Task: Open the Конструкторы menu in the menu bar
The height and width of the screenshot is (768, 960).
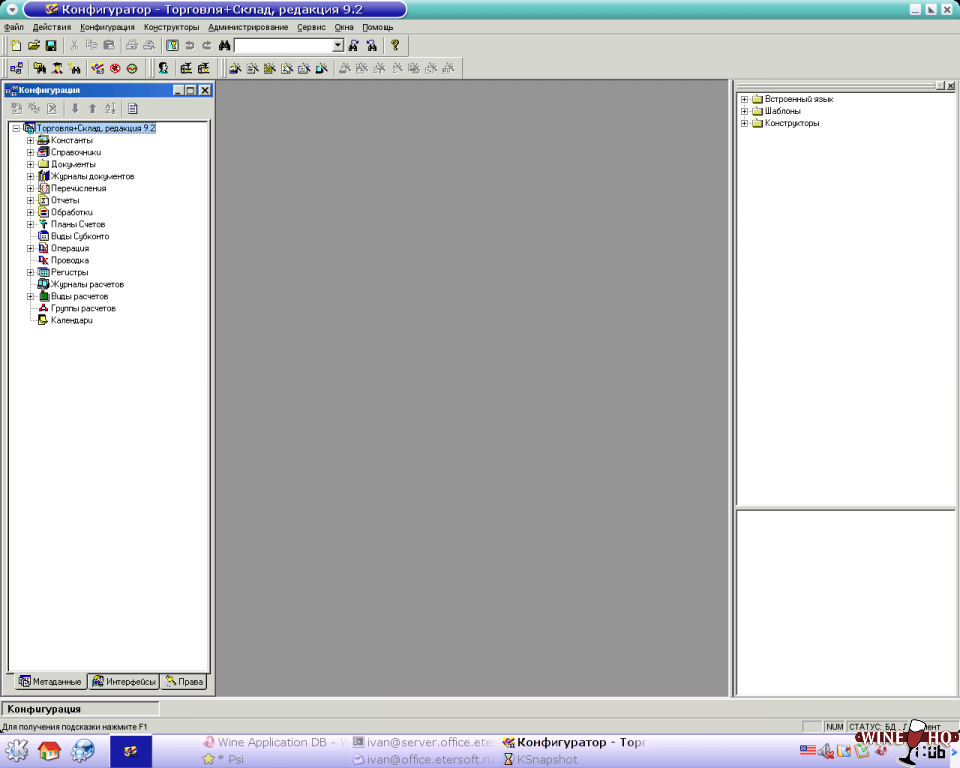Action: click(171, 27)
